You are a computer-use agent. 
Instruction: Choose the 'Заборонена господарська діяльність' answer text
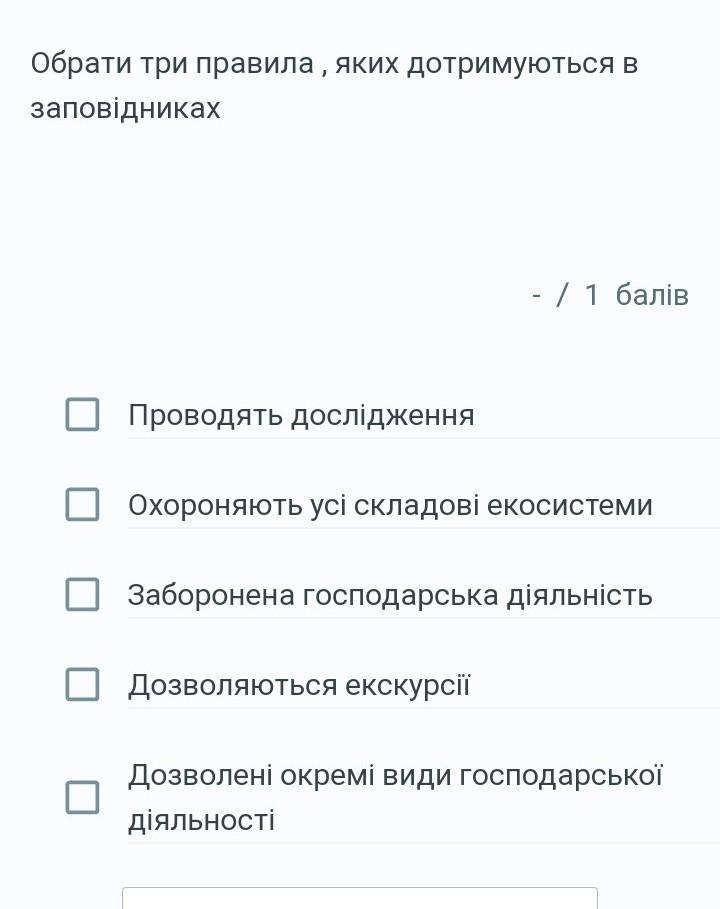coord(390,595)
